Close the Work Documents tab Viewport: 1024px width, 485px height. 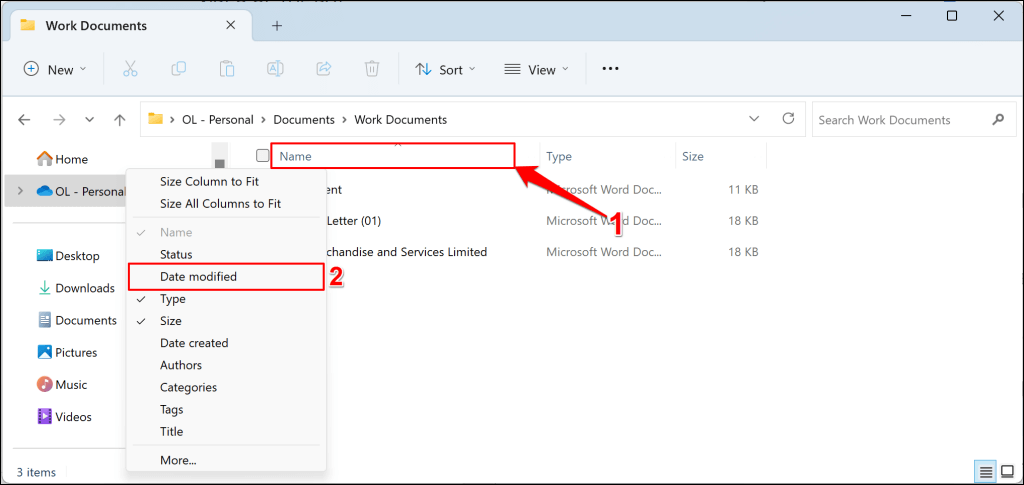pos(231,25)
